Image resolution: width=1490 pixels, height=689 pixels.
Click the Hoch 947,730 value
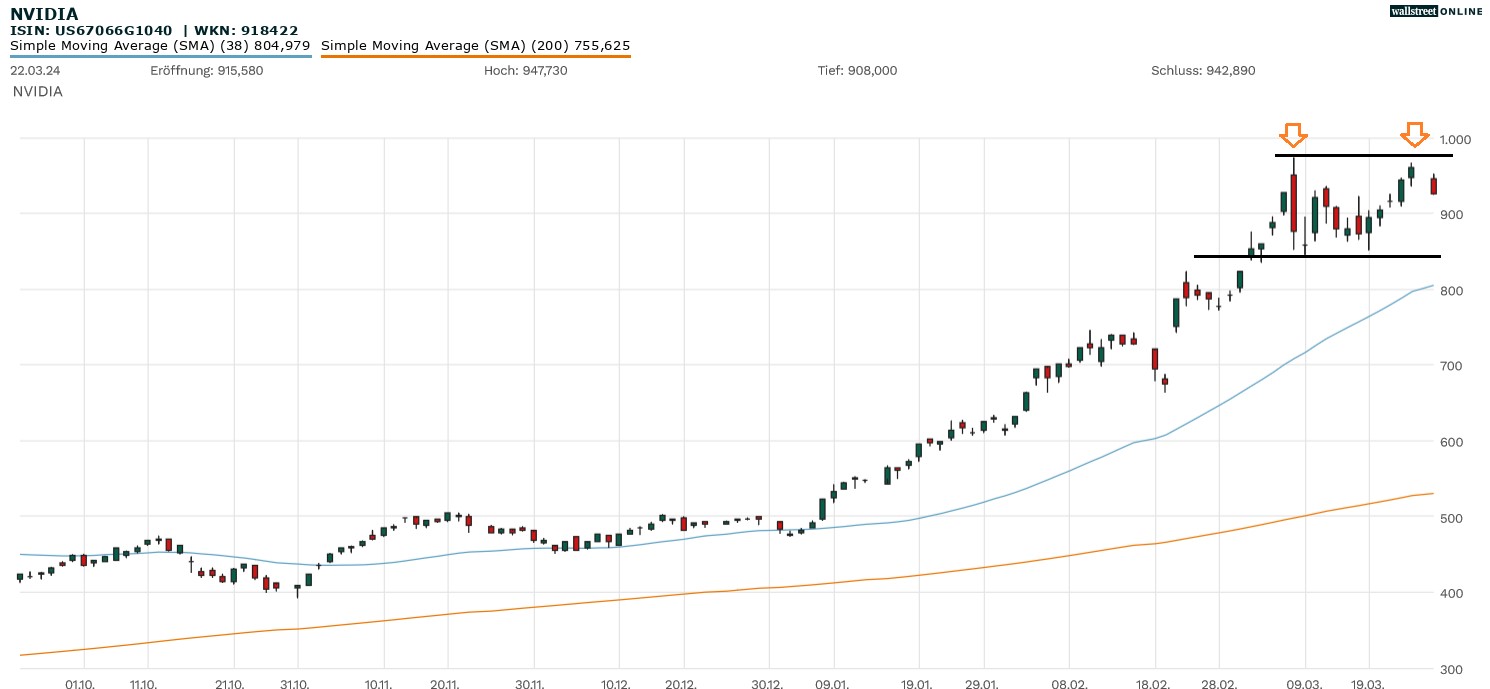[x=525, y=71]
